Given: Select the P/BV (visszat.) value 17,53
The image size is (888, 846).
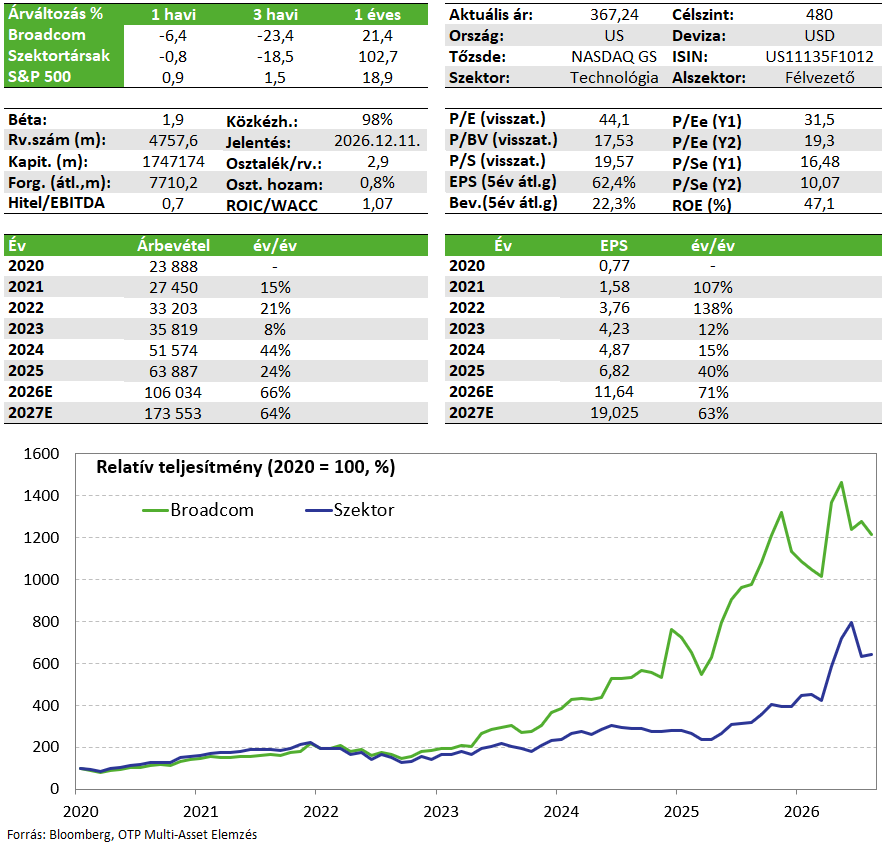Looking at the screenshot, I should point(614,141).
